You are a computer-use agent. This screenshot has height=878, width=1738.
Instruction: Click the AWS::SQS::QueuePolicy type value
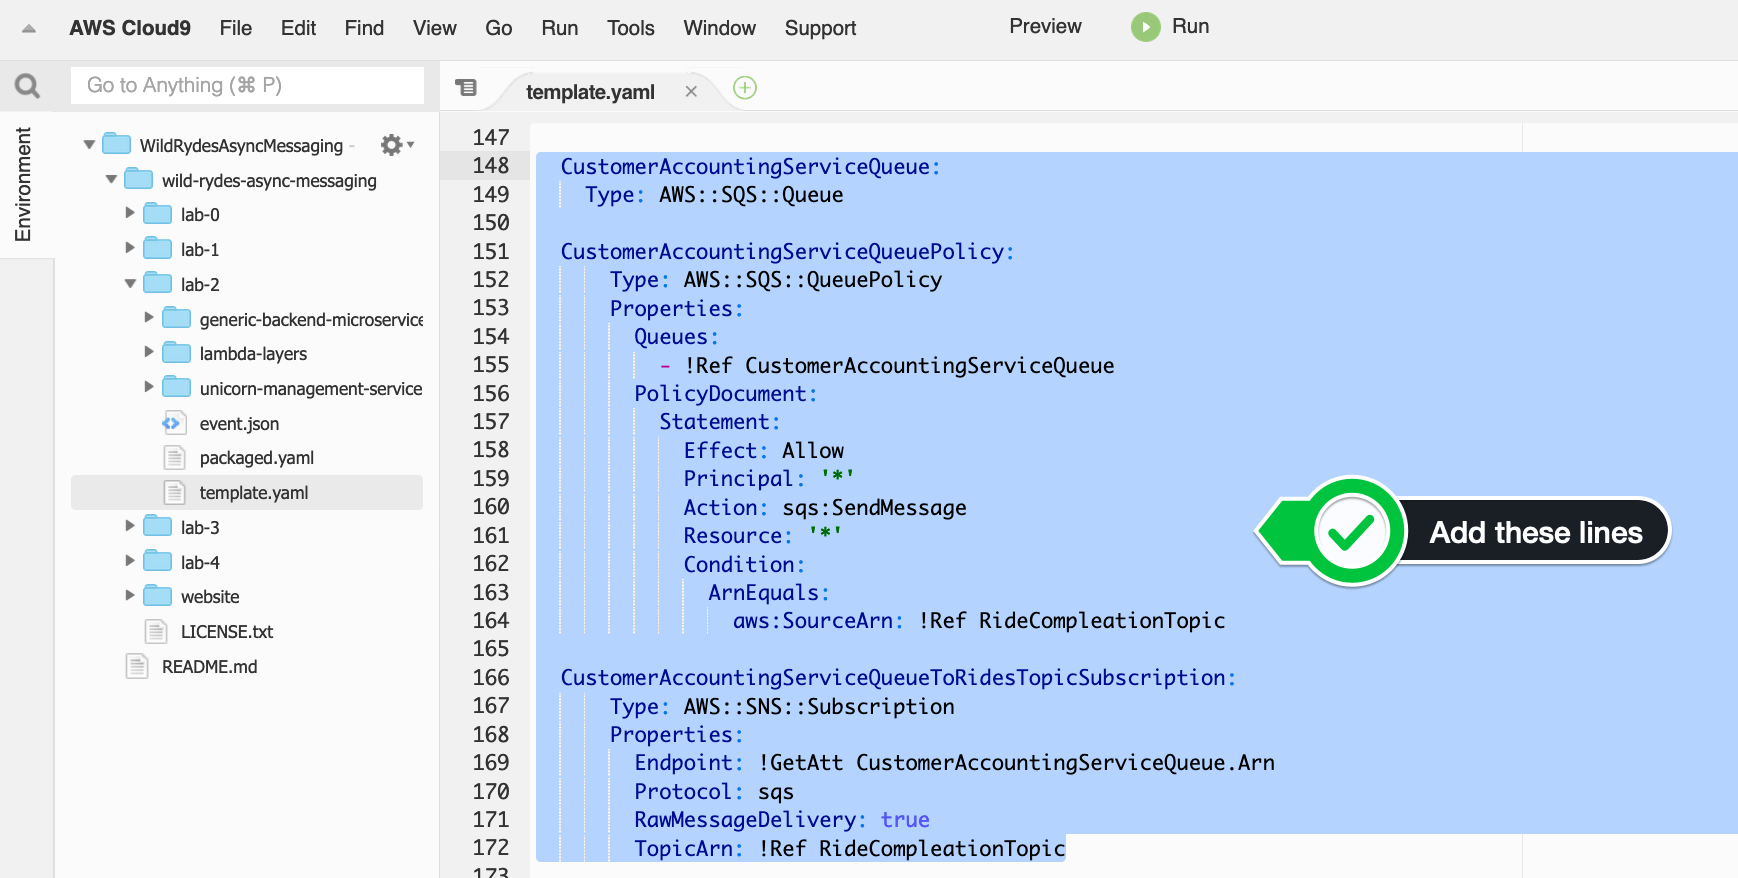813,280
